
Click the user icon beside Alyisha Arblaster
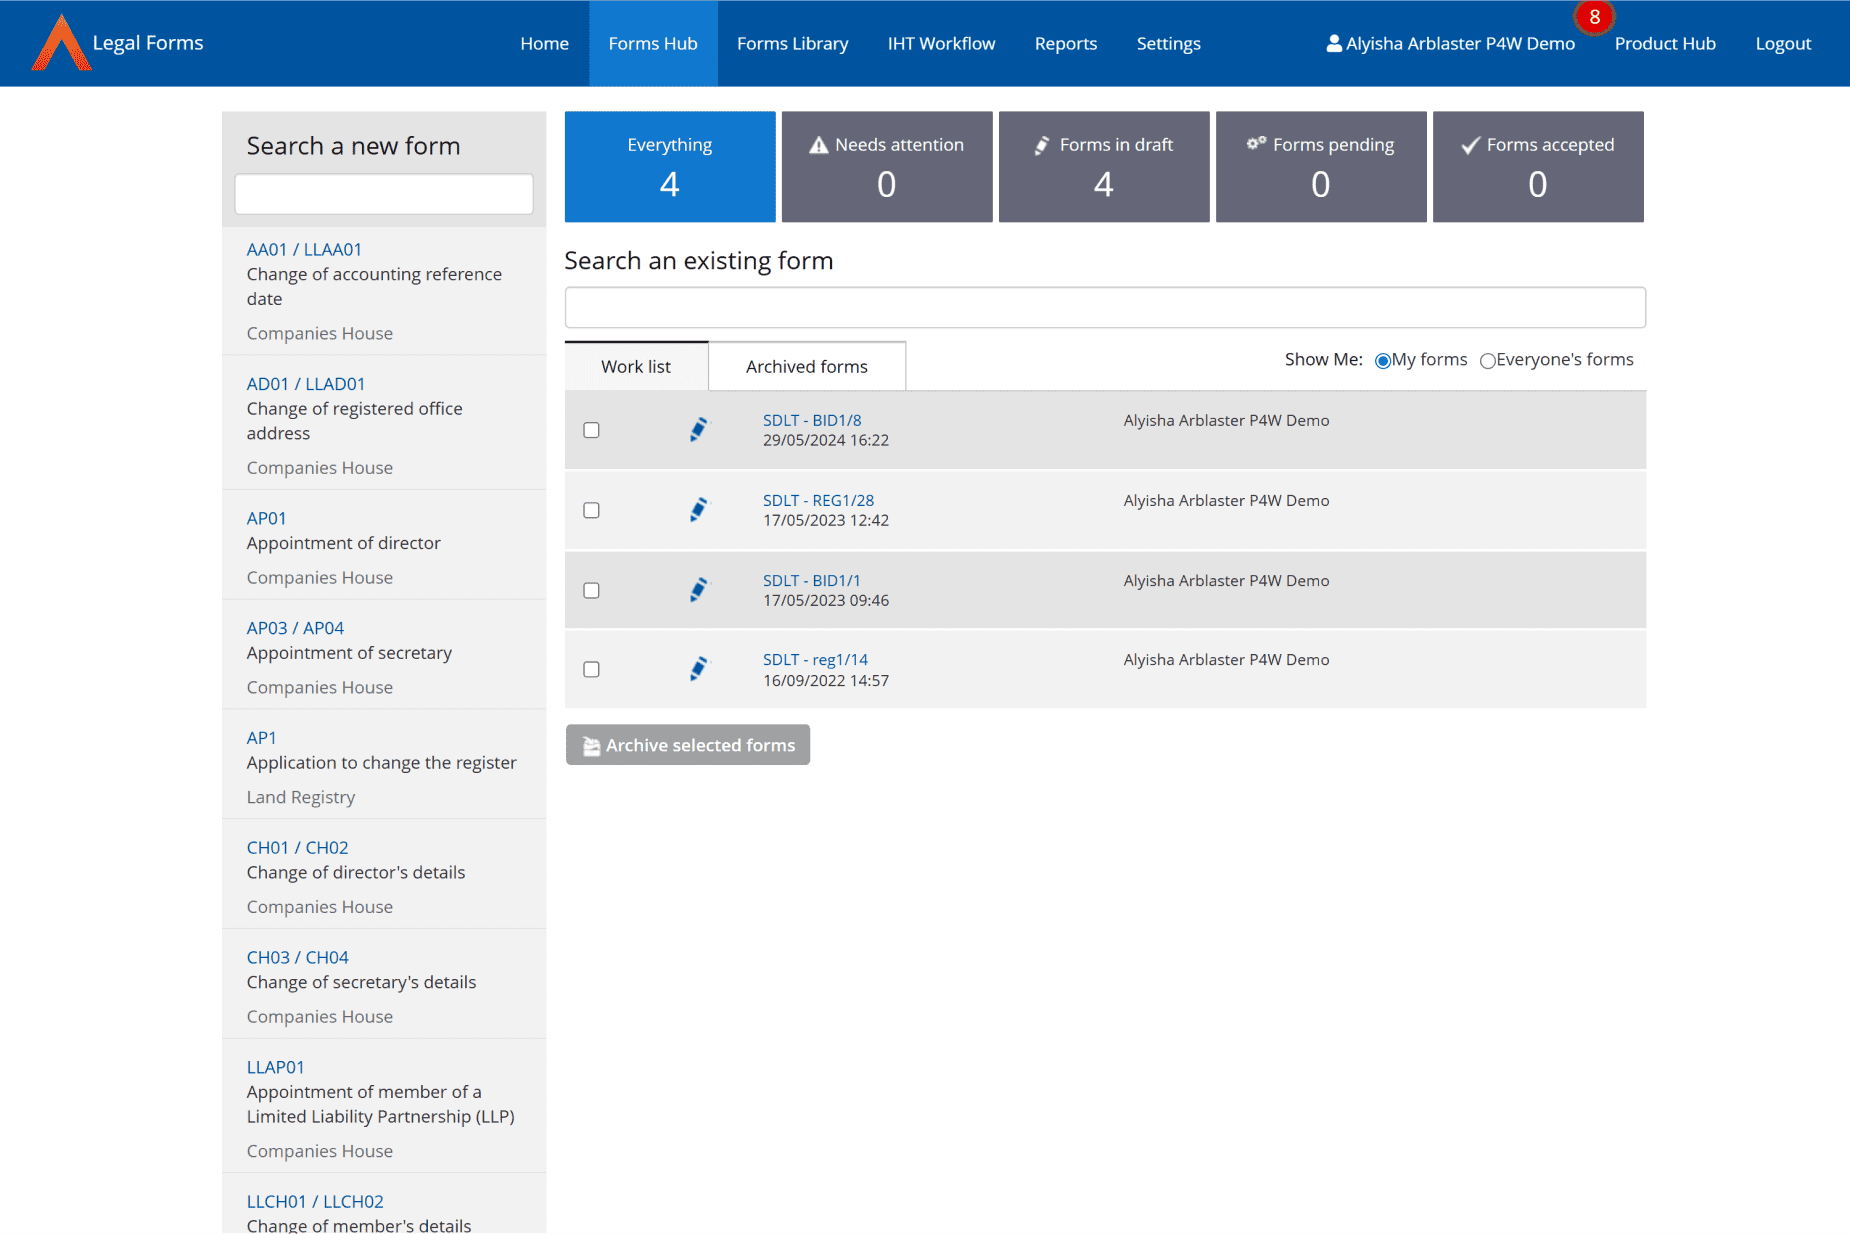click(1333, 43)
